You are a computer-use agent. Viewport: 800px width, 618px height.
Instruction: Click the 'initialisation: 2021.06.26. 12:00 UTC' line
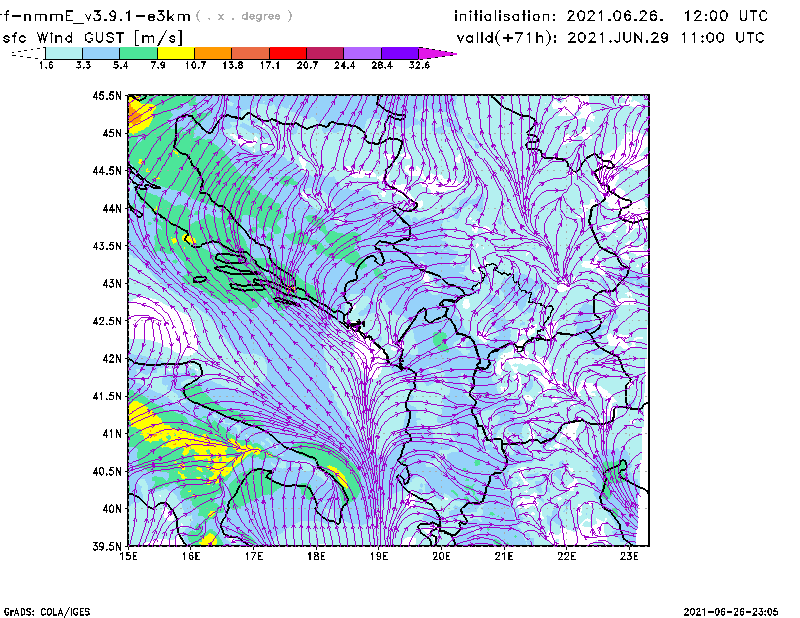click(x=611, y=16)
